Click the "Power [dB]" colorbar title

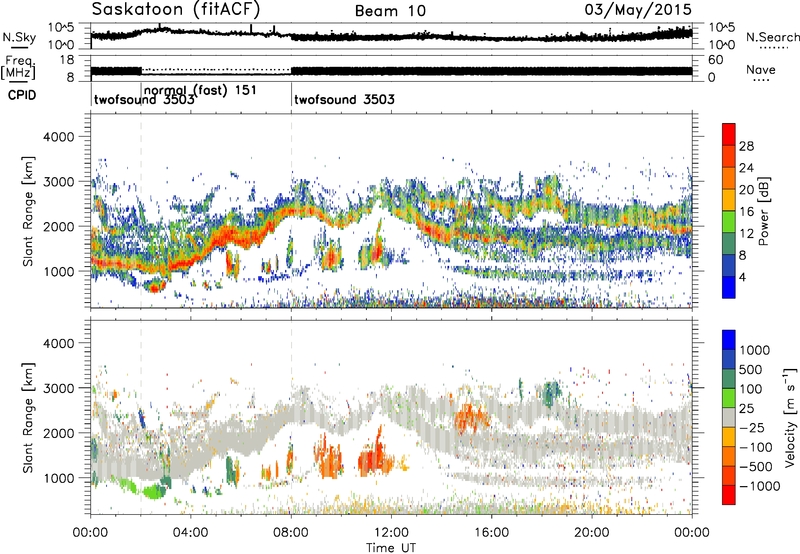[763, 211]
